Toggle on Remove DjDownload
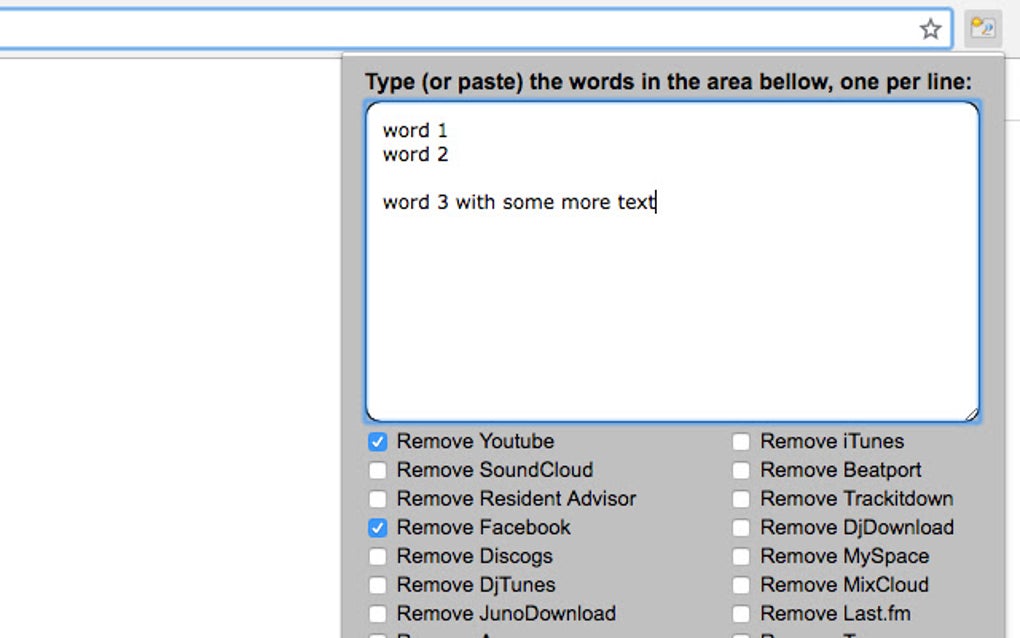Viewport: 1020px width, 638px height. tap(741, 527)
